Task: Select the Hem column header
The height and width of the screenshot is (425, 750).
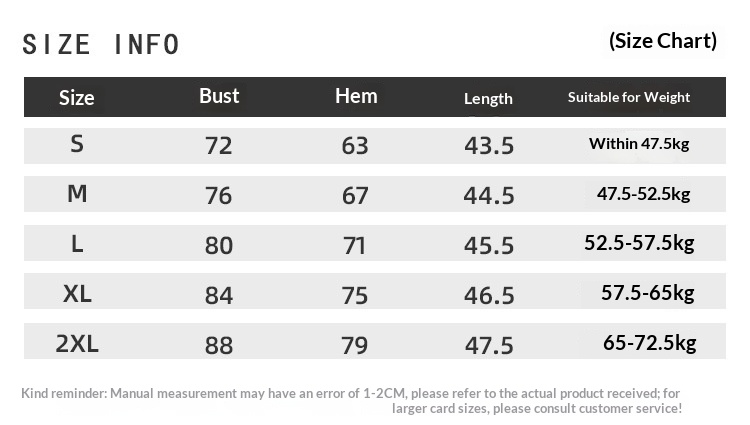Action: tap(356, 96)
